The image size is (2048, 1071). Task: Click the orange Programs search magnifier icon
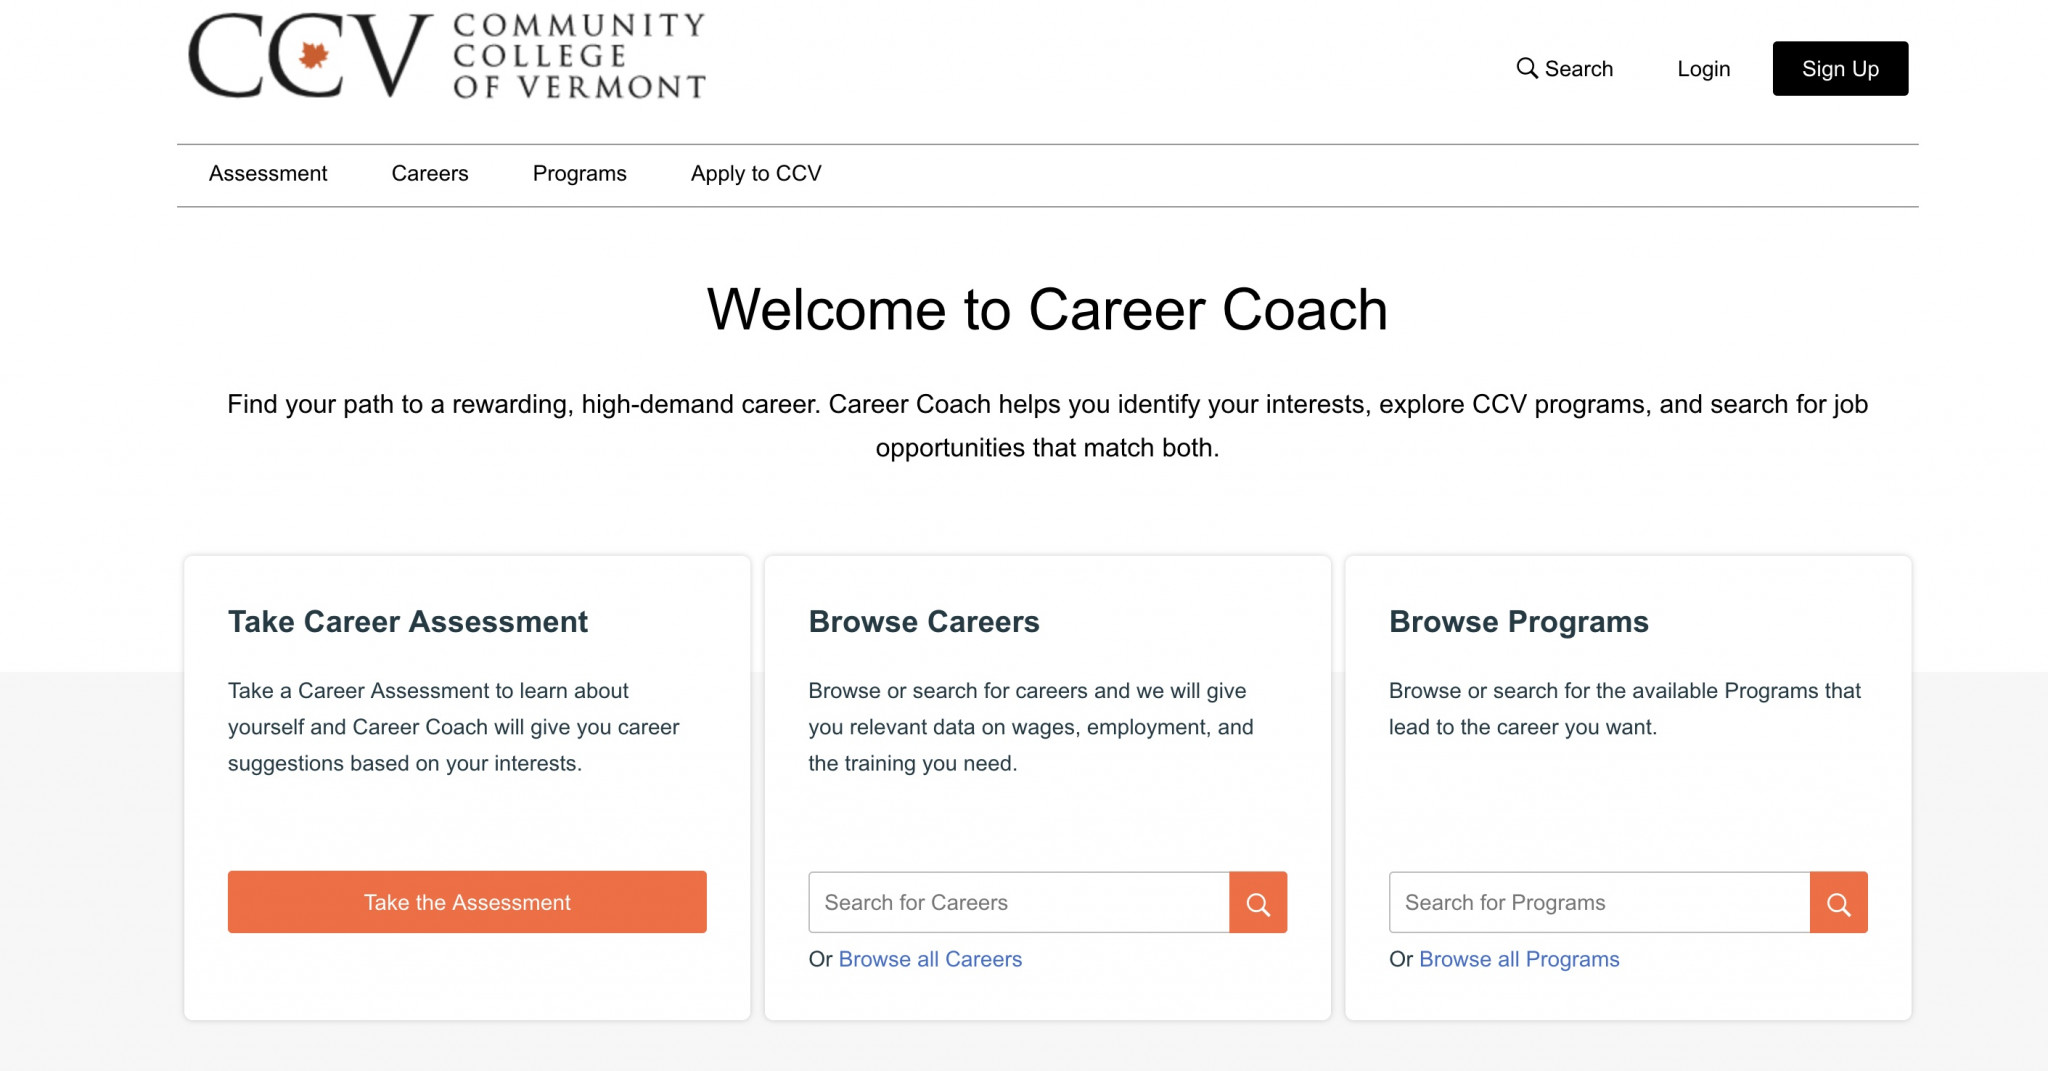coord(1838,901)
